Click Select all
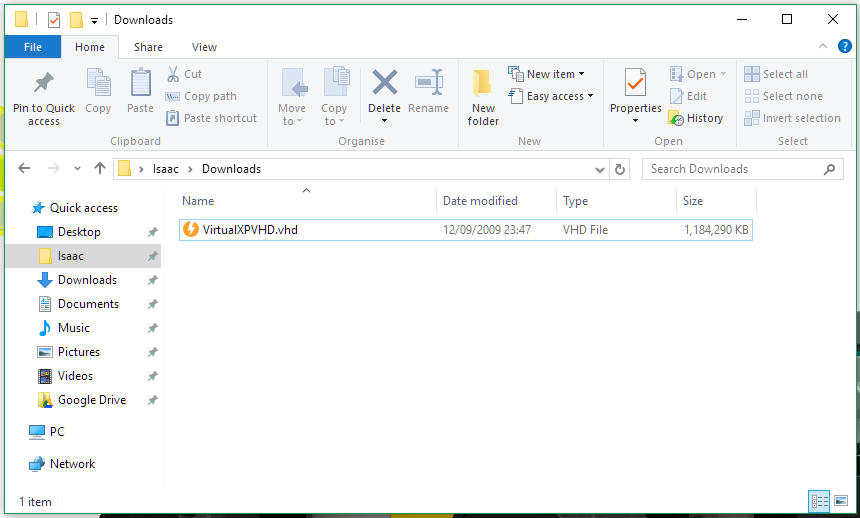 tap(776, 74)
